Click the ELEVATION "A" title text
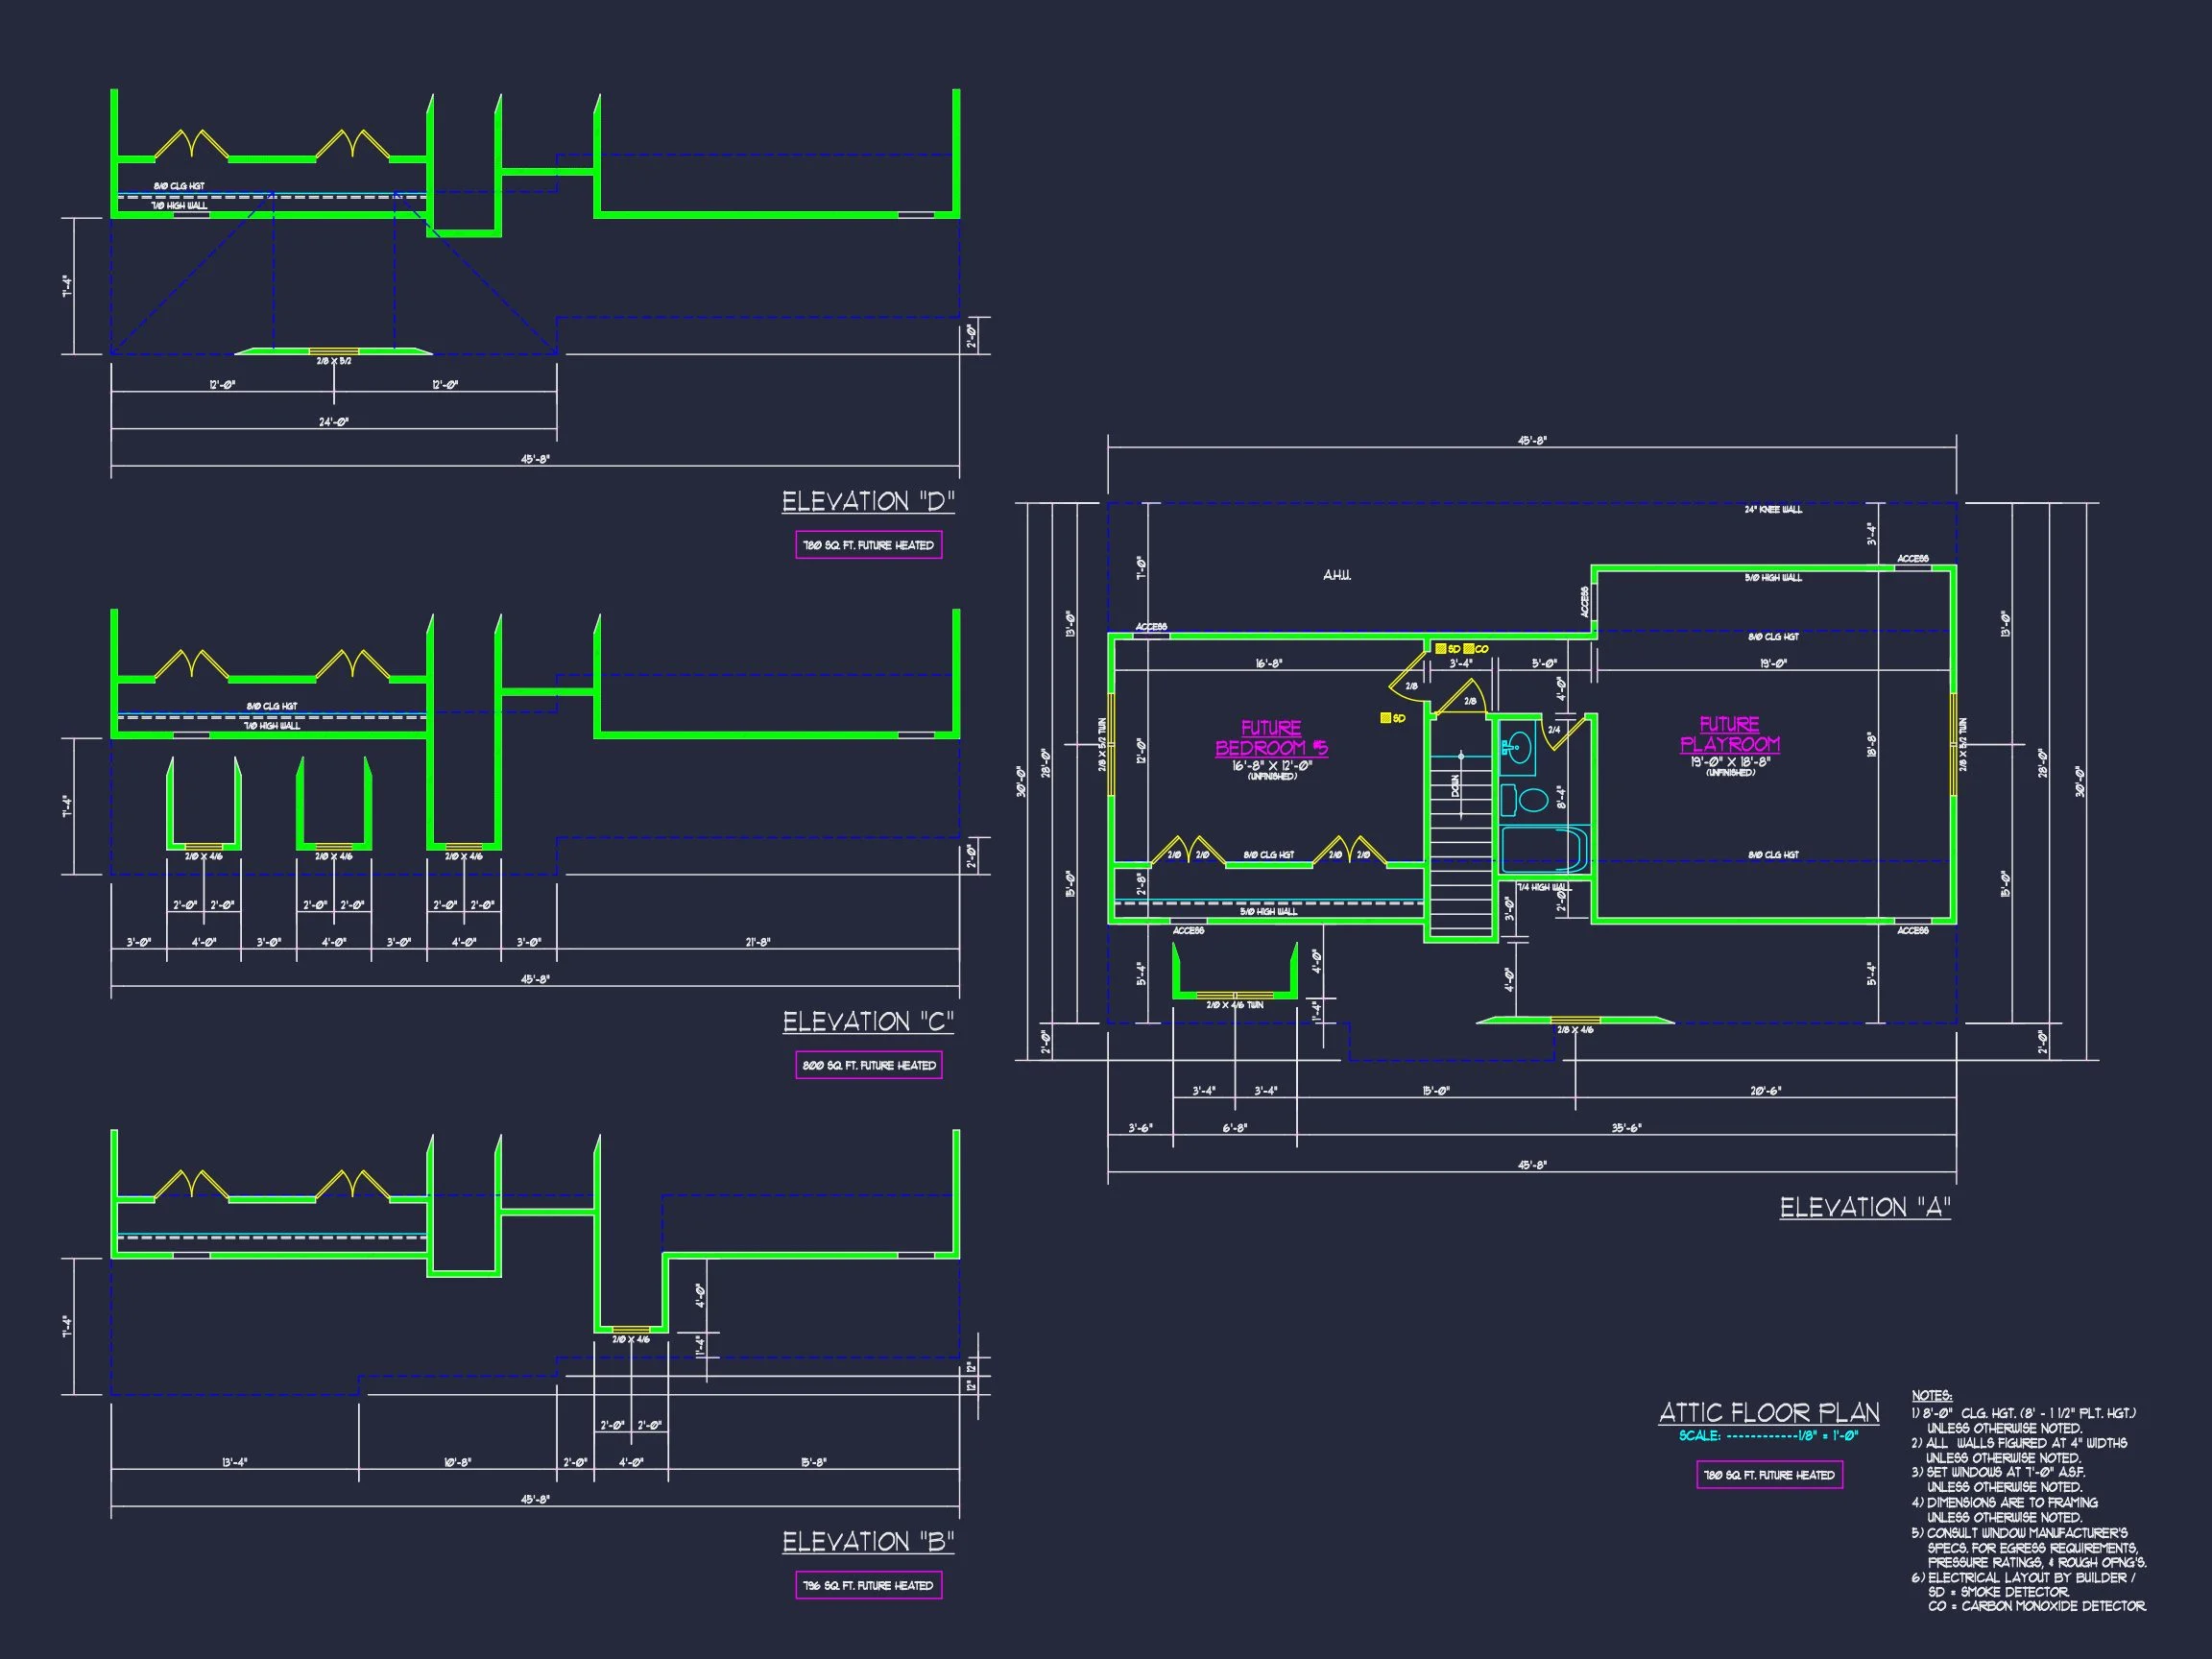Image resolution: width=2212 pixels, height=1659 pixels. click(1865, 1208)
